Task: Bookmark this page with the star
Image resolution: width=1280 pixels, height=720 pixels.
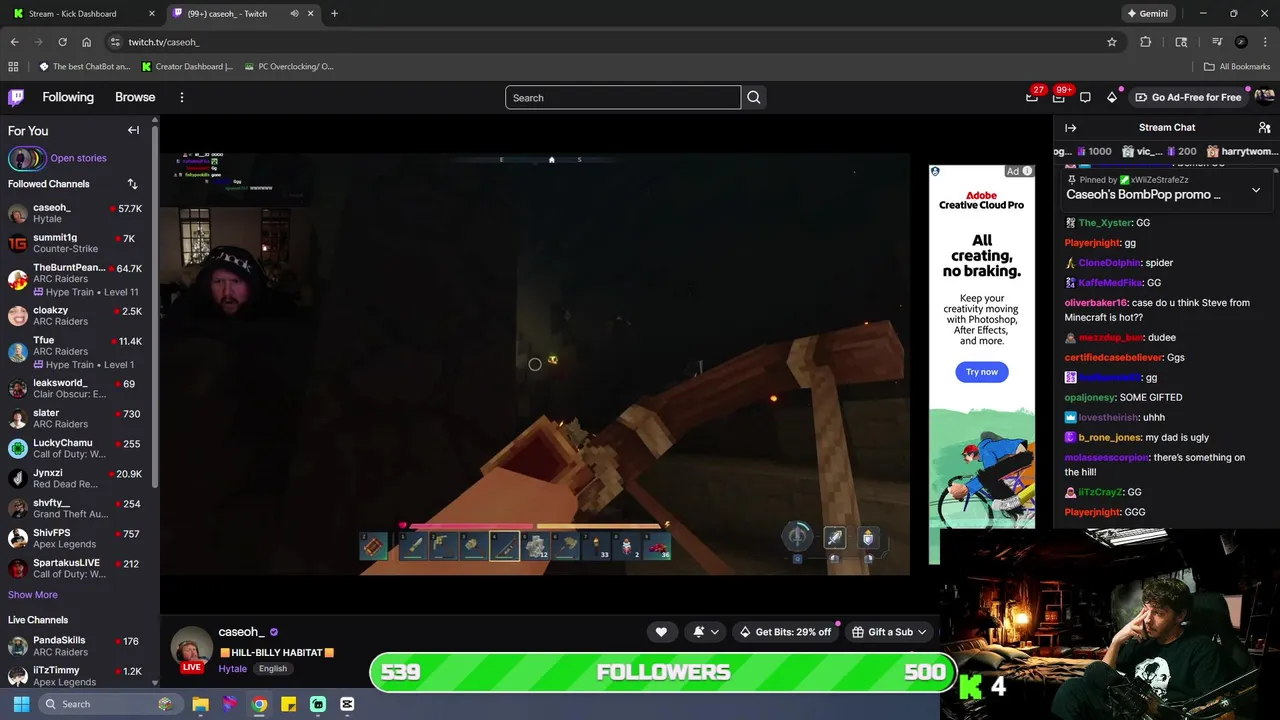Action: tap(1111, 42)
